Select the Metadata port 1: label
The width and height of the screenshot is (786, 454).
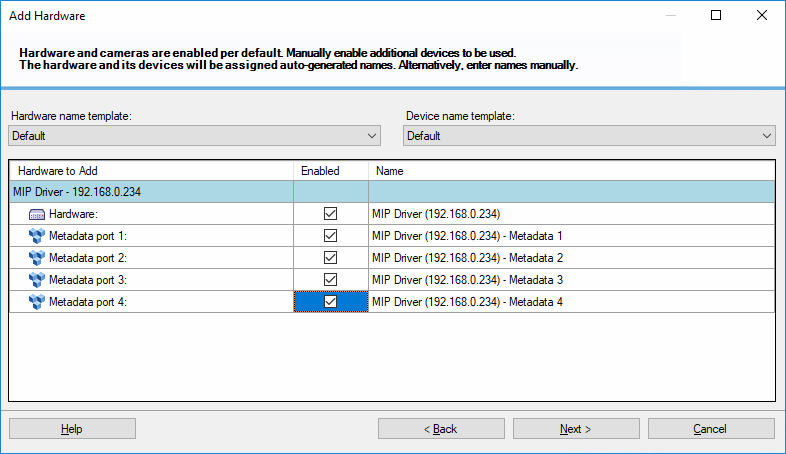pos(88,236)
